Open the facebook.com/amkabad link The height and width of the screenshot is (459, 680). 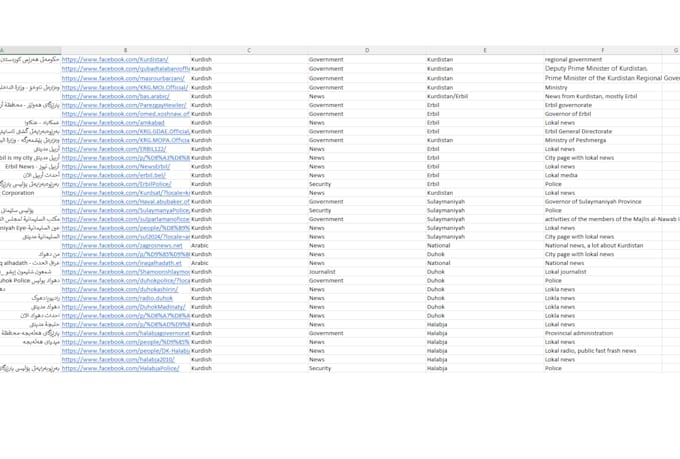point(113,123)
